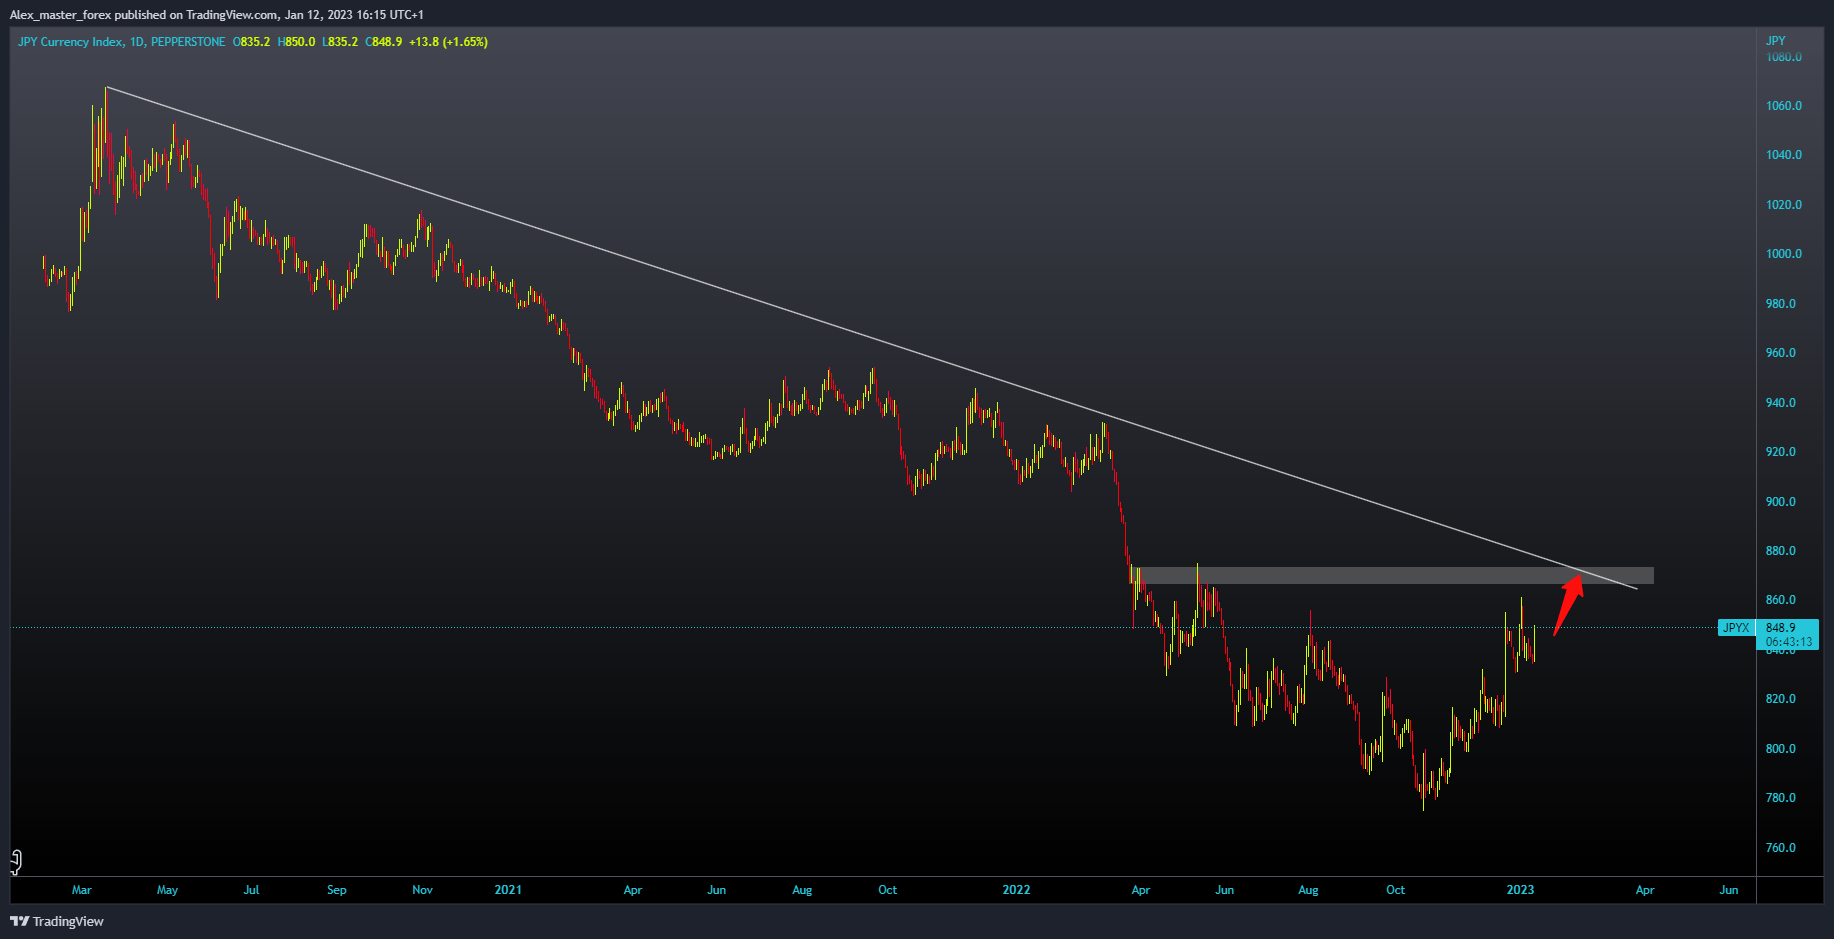The image size is (1834, 939).
Task: Click the JPYX symbol tag on price axis
Action: (x=1736, y=628)
